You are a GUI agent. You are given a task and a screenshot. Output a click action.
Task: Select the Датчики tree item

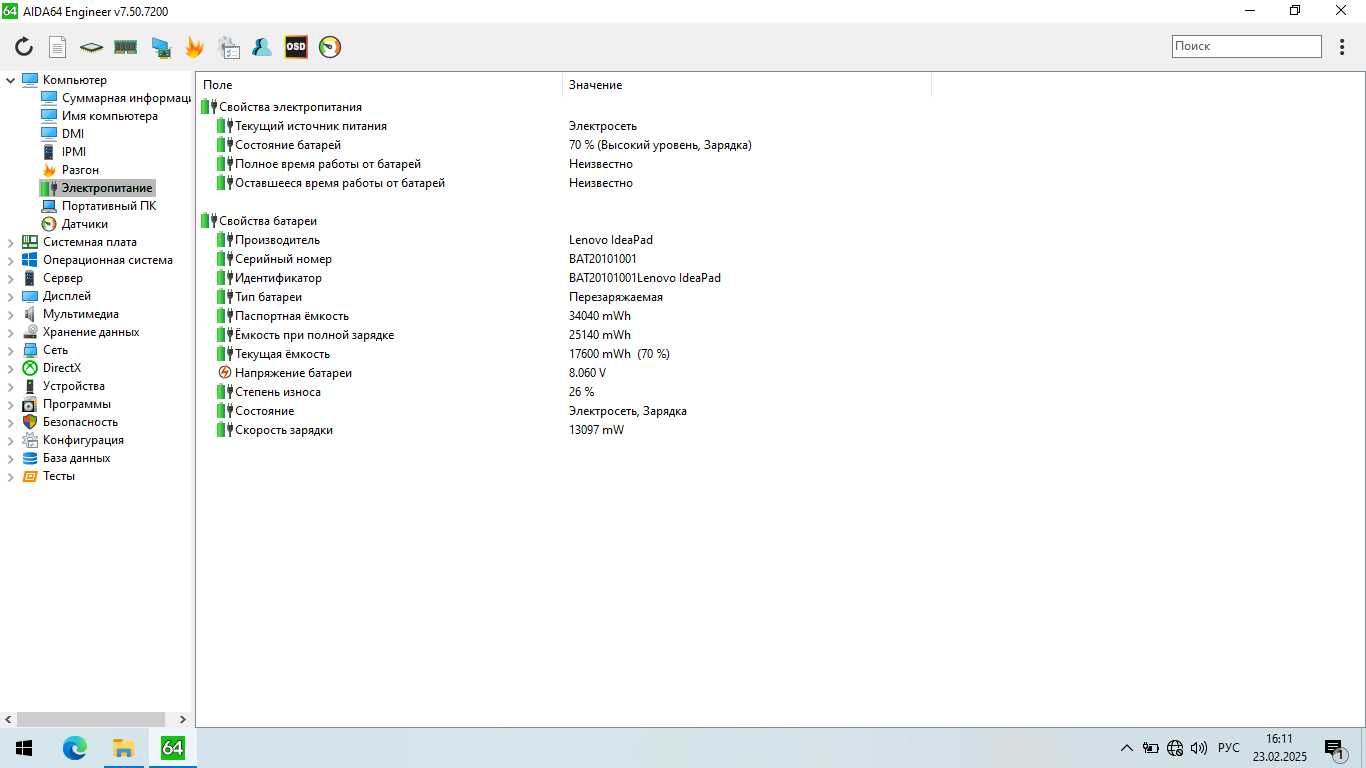pyautogui.click(x=85, y=224)
